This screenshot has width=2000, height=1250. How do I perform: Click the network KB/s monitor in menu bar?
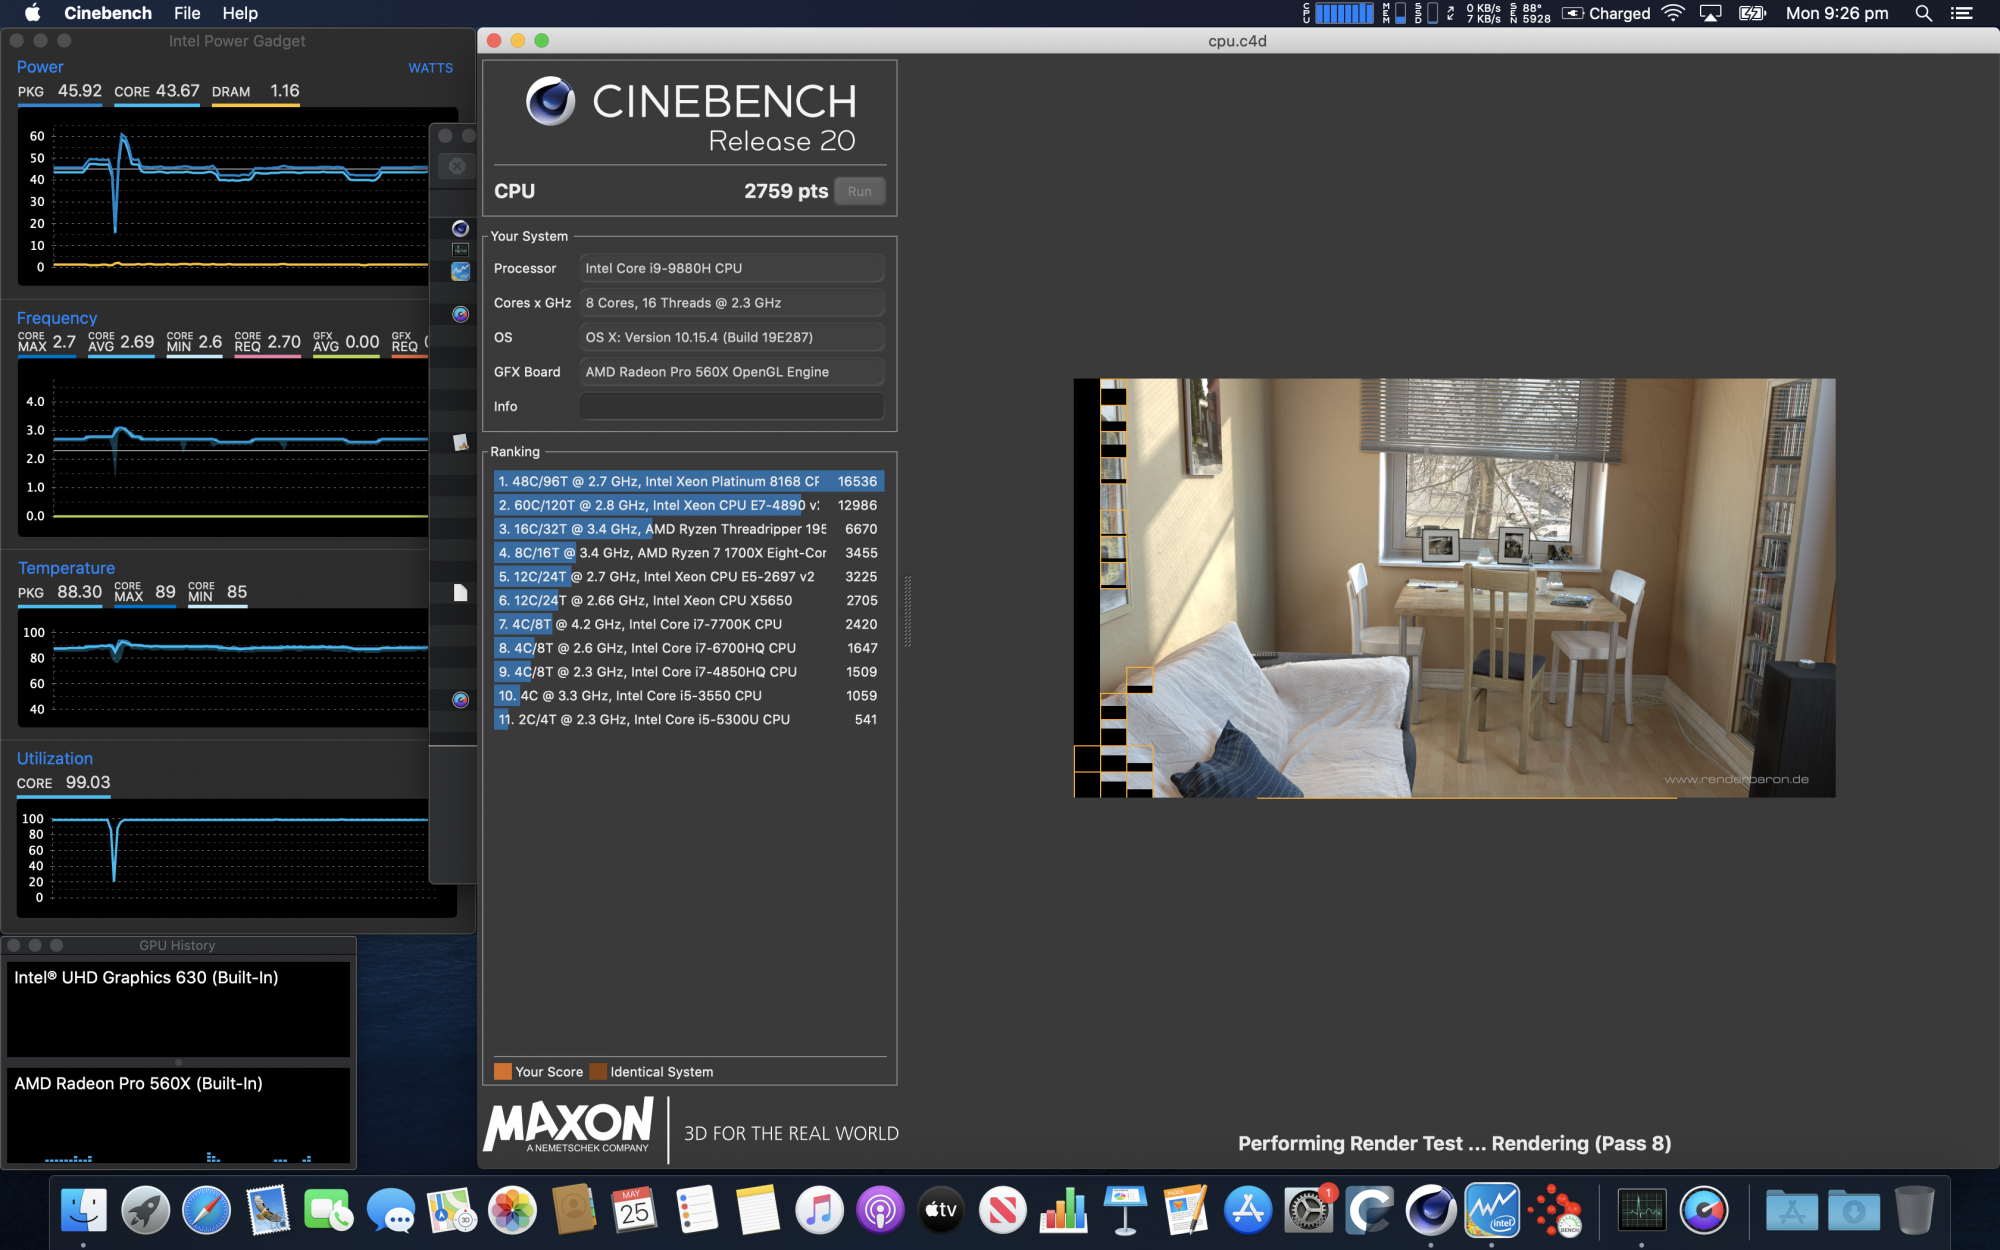[x=1474, y=13]
